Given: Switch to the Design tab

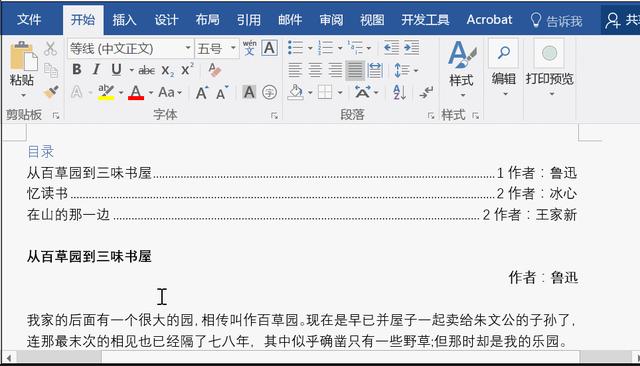Looking at the screenshot, I should pos(166,20).
